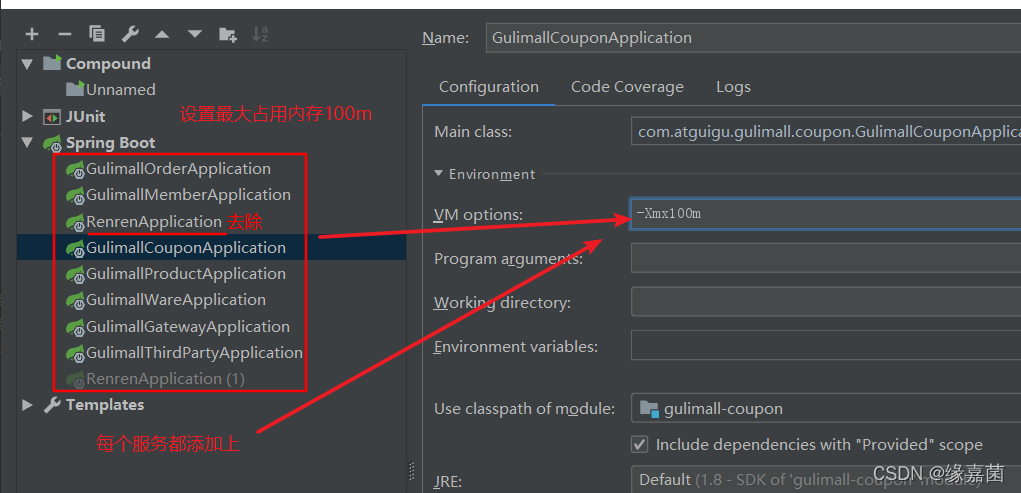The width and height of the screenshot is (1021, 493).
Task: Select GulimallThirdPartyApplication configuration
Action: click(194, 352)
